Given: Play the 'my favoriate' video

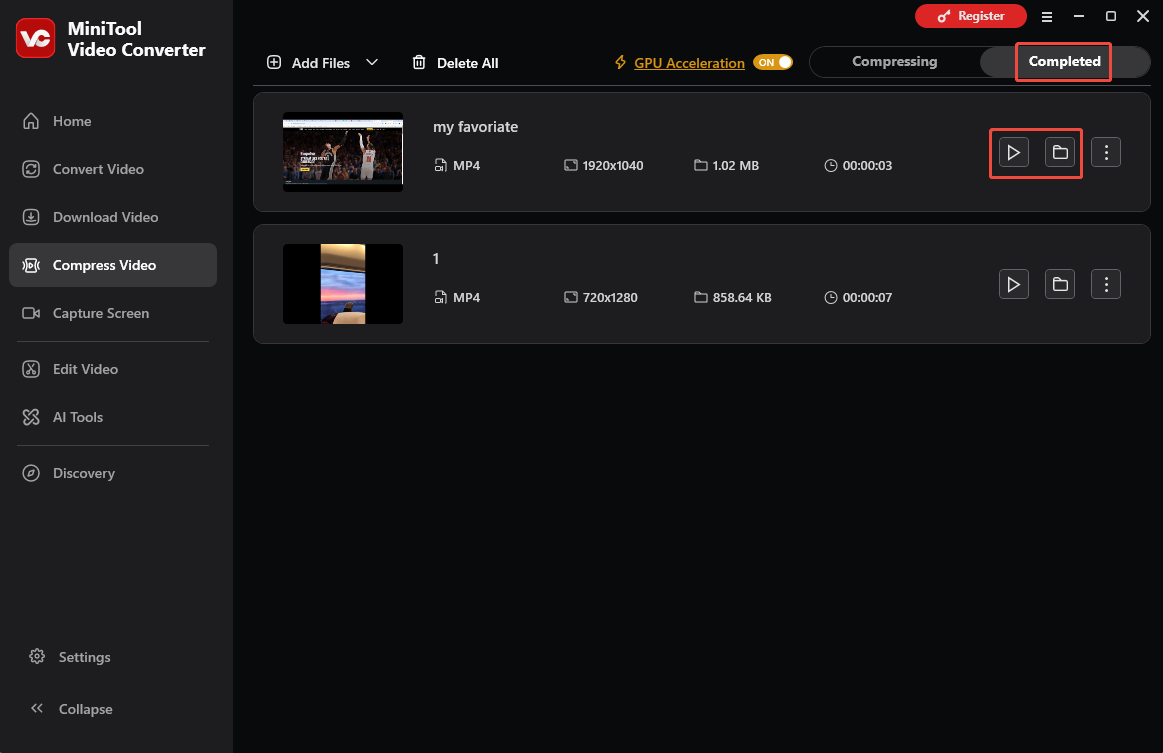Looking at the screenshot, I should tap(1013, 152).
